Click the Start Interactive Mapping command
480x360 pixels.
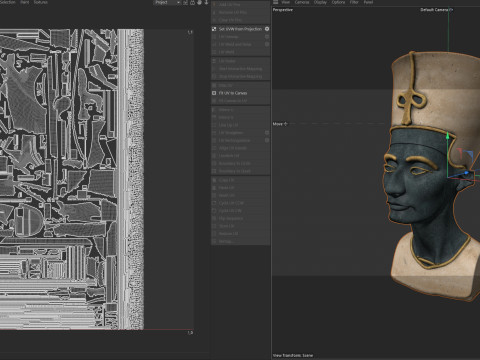240,69
